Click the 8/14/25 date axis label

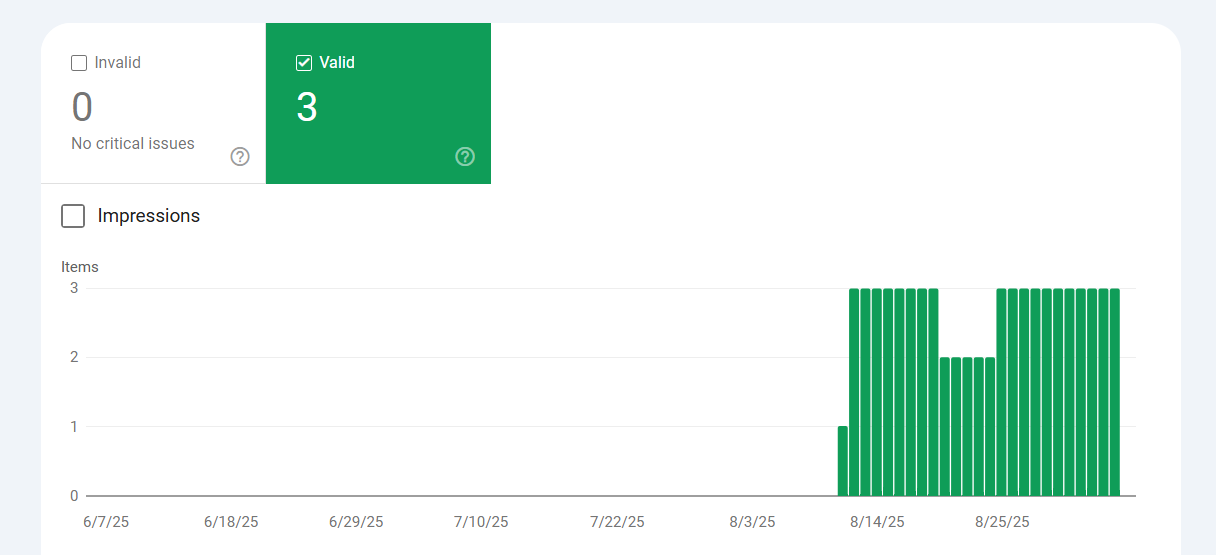pyautogui.click(x=877, y=522)
